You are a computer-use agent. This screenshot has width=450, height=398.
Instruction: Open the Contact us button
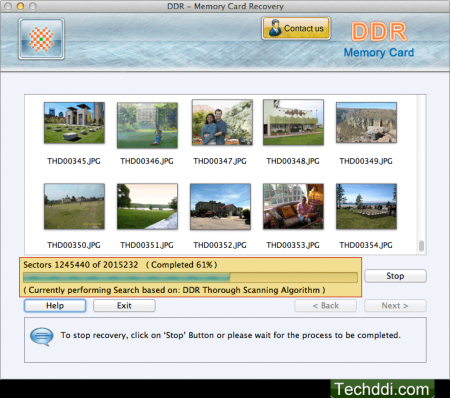coord(296,28)
